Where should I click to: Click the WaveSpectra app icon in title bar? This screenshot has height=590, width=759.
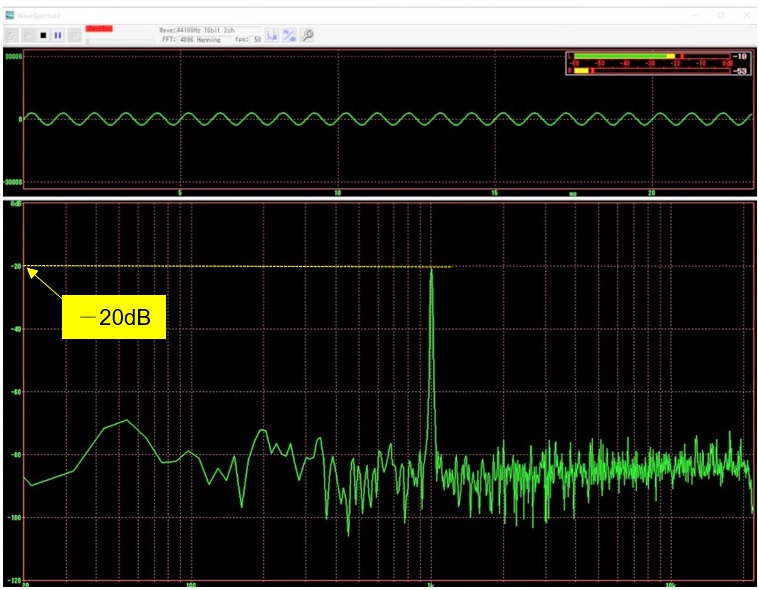coord(10,15)
